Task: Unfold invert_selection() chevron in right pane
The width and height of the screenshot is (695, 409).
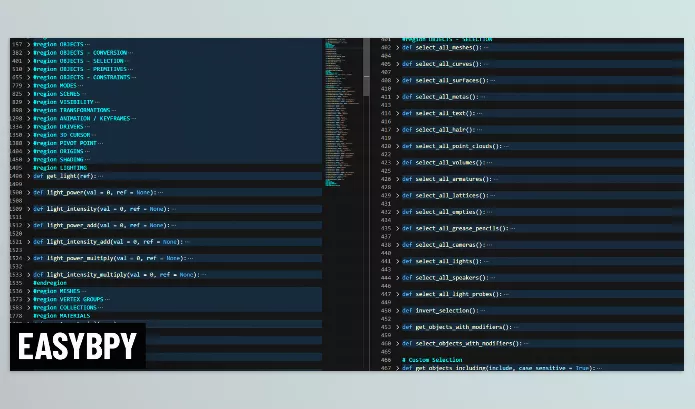Action: 398,311
